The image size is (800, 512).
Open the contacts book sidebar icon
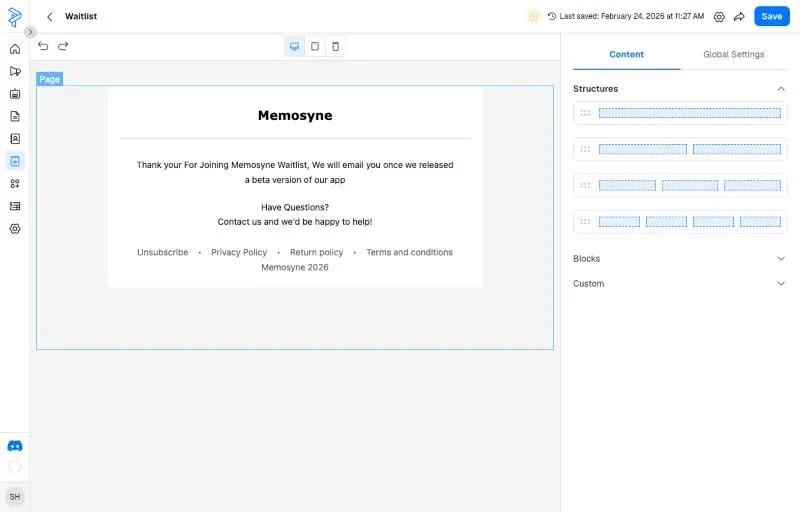[x=15, y=139]
